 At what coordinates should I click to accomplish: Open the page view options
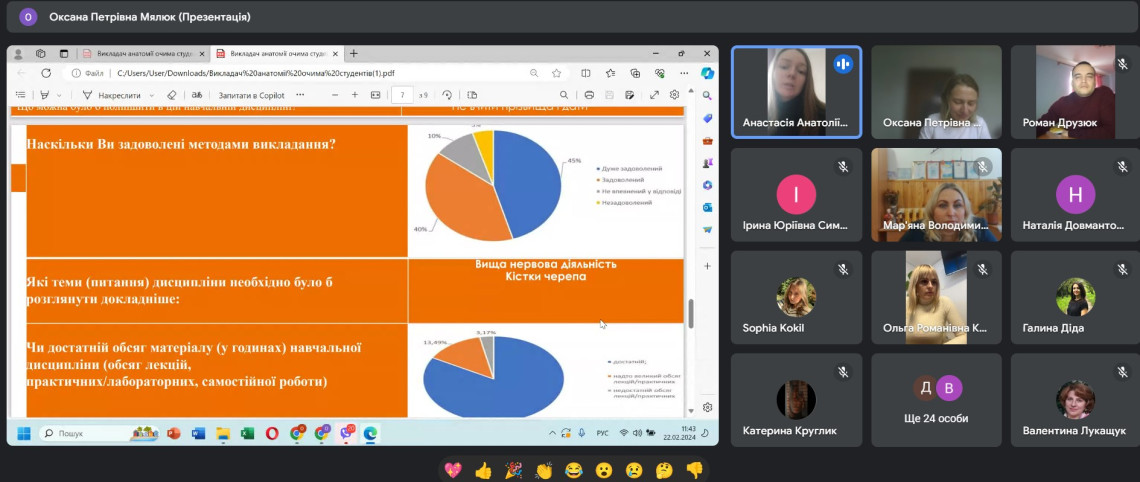472,95
